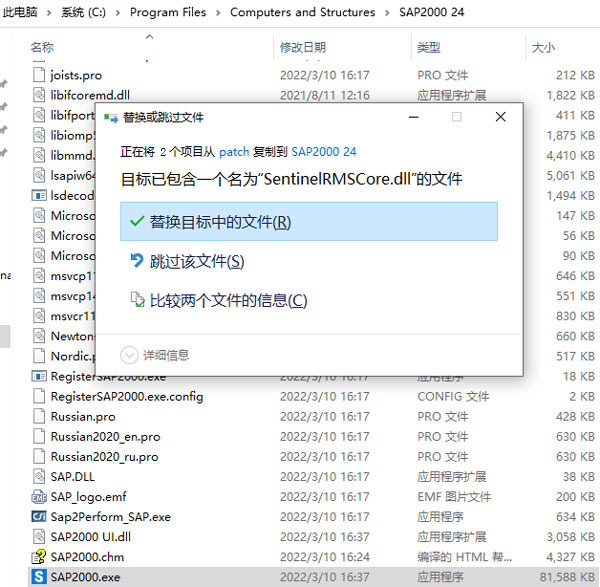
Task: Select the Sap2Perform_SAP.exe CSI icon
Action: (x=39, y=517)
